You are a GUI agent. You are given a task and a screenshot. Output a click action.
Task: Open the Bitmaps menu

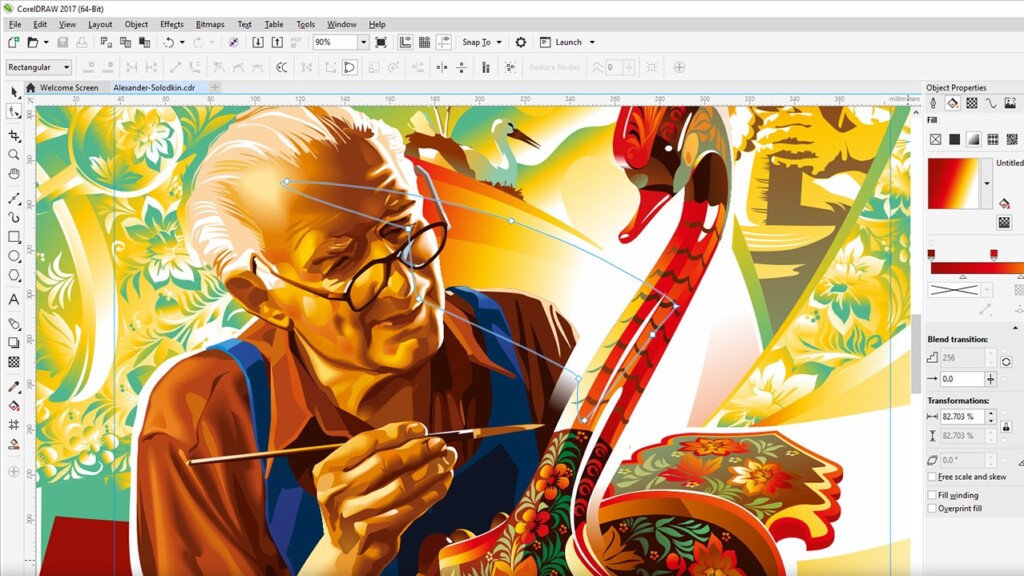[210, 24]
